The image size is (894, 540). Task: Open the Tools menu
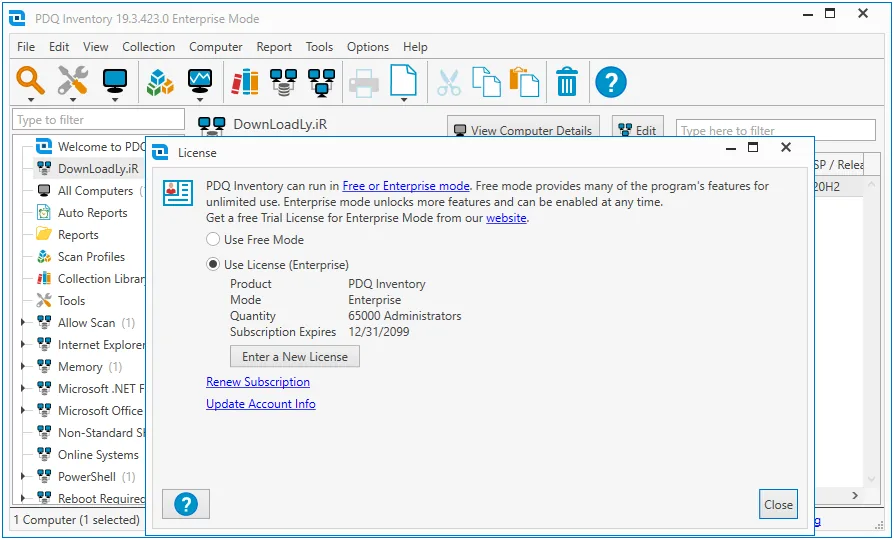point(319,47)
